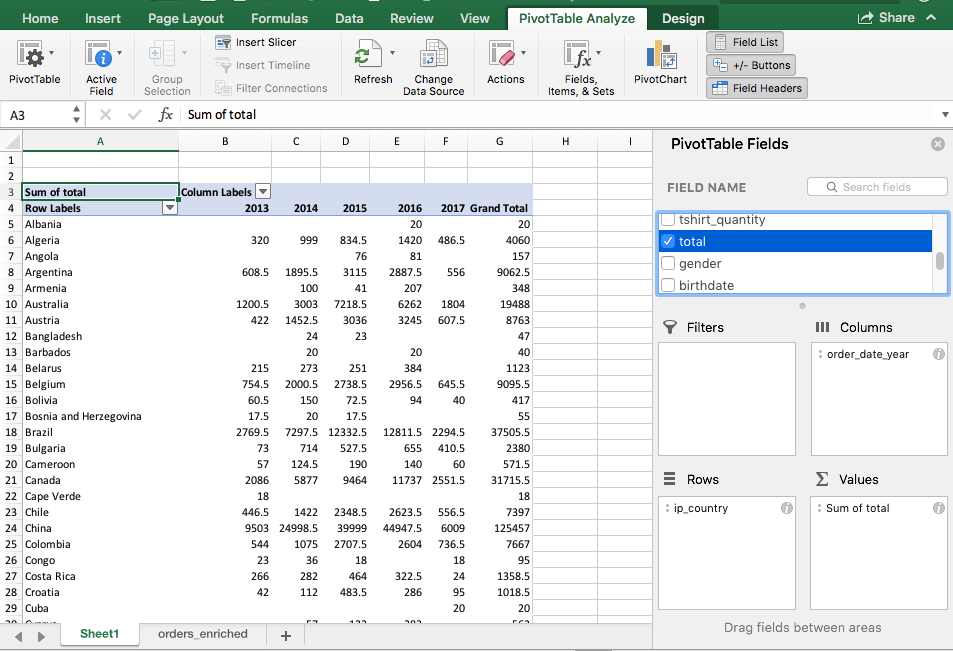Check the gender field

[x=666, y=263]
